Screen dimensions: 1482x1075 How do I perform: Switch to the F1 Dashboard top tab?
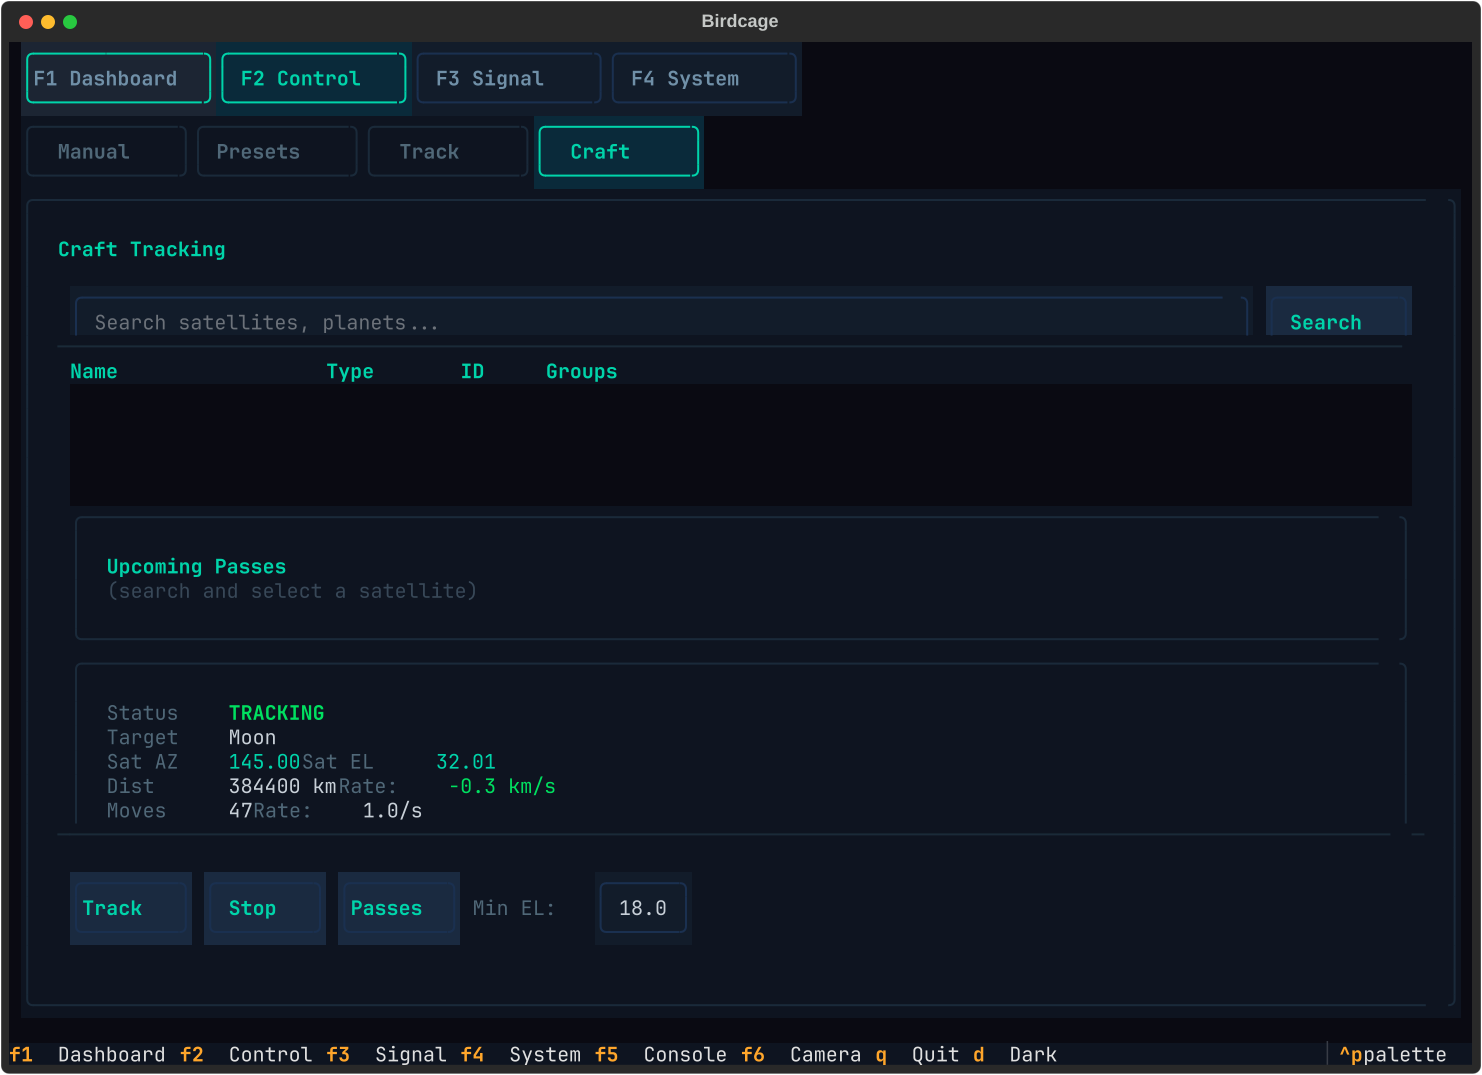click(x=118, y=78)
